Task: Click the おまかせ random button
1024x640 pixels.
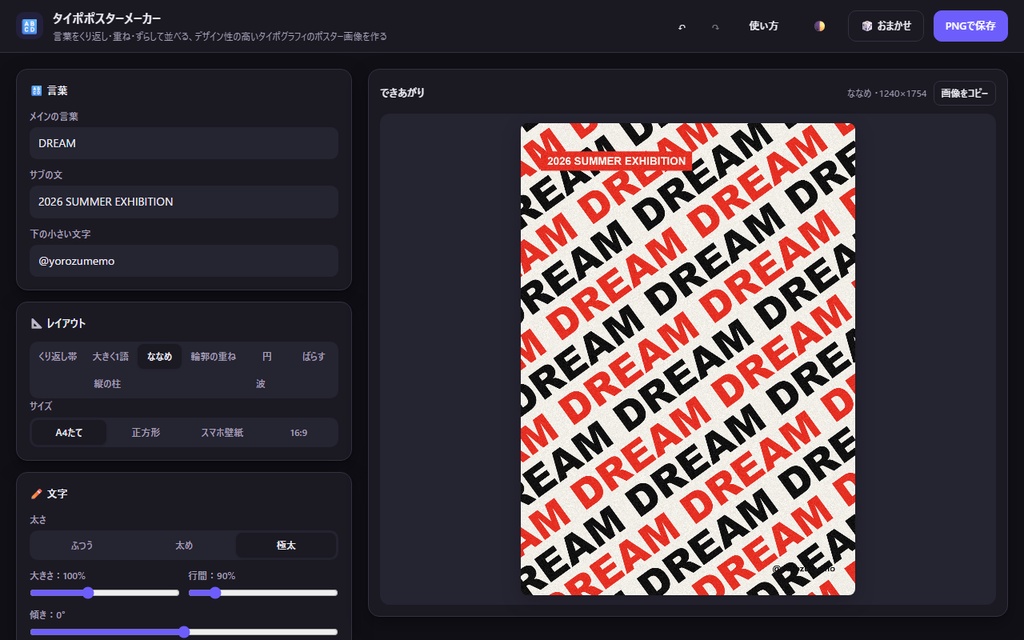Action: (886, 26)
